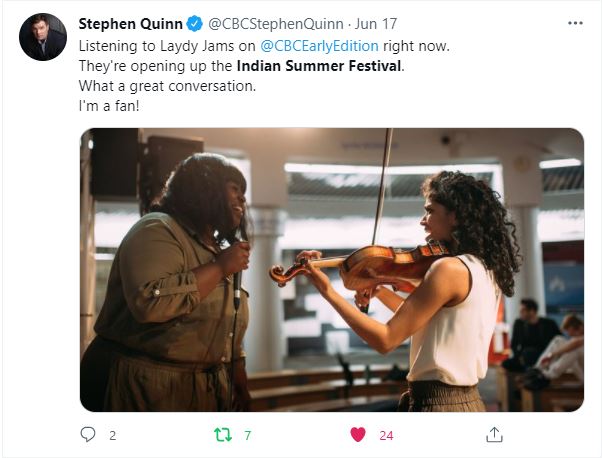Click the reply count of 2

pos(113,435)
